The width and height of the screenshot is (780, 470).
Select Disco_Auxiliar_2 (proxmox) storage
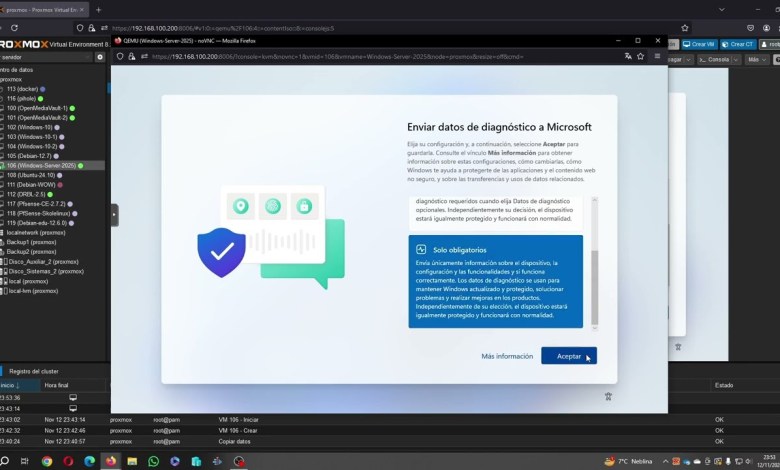pyautogui.click(x=43, y=262)
